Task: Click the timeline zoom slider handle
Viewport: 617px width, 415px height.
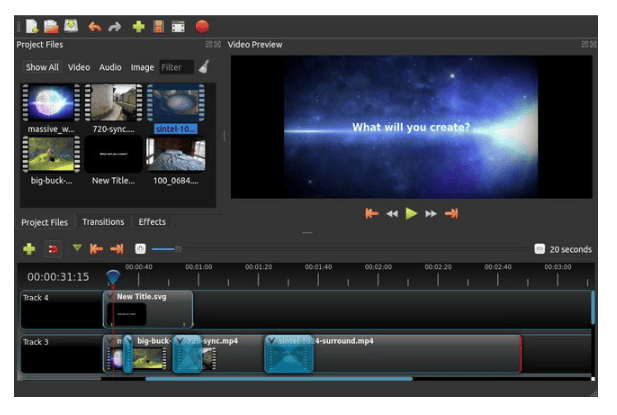Action: 178,249
